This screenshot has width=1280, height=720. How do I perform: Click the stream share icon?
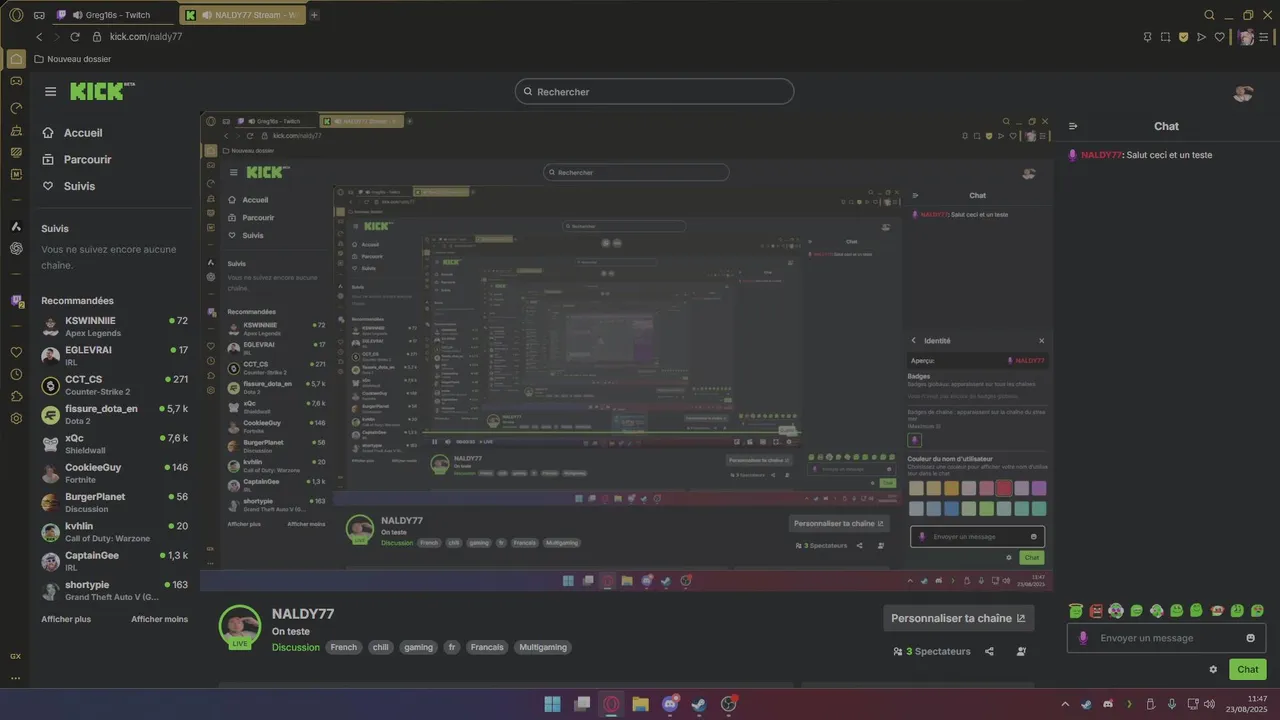click(x=989, y=651)
